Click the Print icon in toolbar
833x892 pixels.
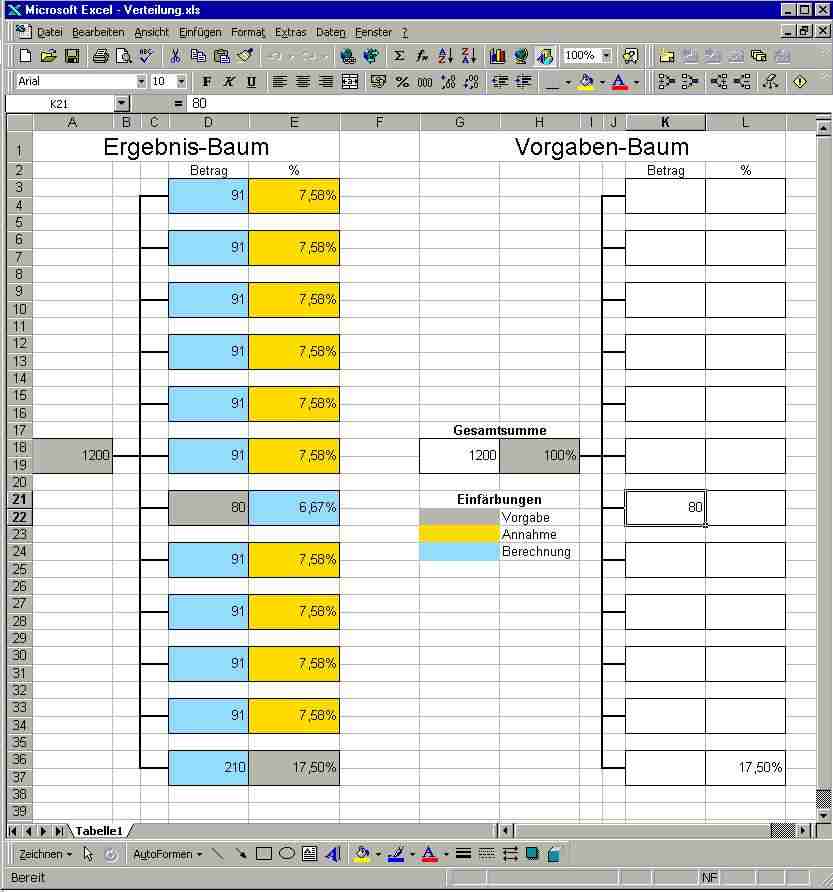pos(100,56)
